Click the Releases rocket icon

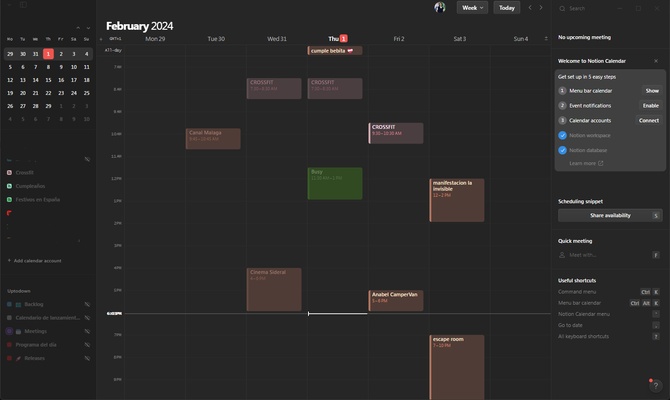(x=18, y=359)
